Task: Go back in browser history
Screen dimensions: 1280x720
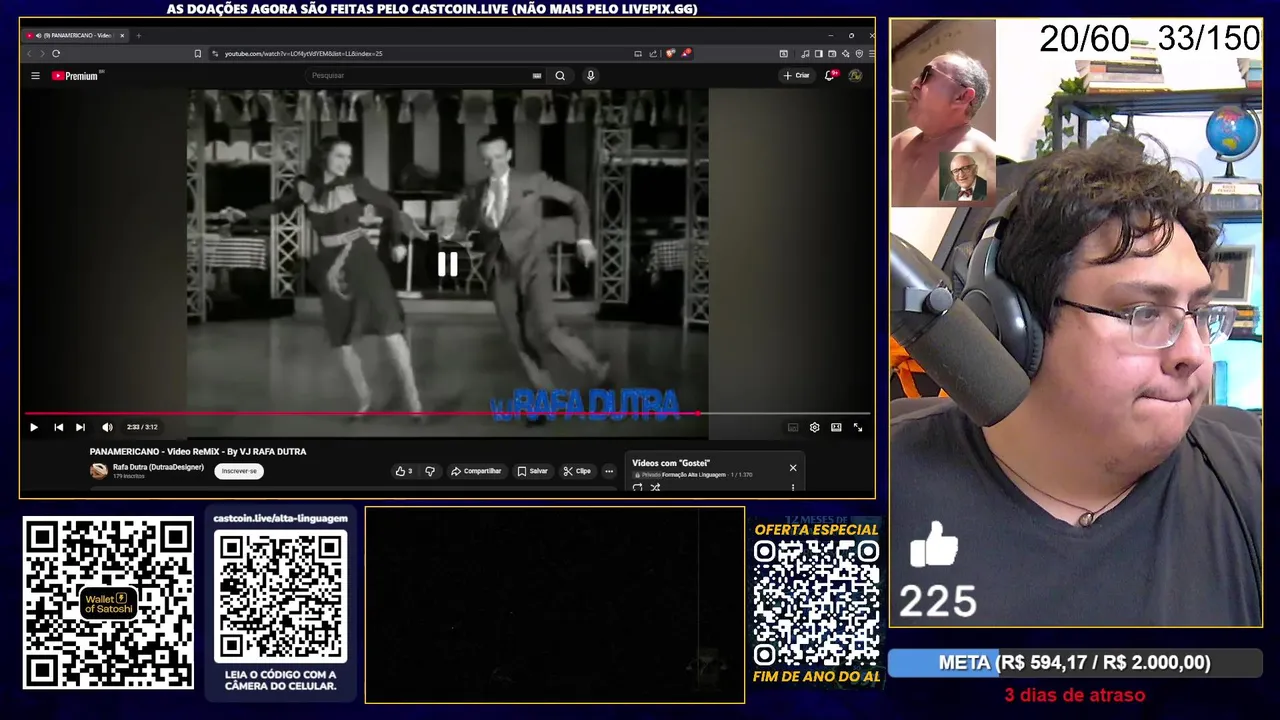Action: 28,54
